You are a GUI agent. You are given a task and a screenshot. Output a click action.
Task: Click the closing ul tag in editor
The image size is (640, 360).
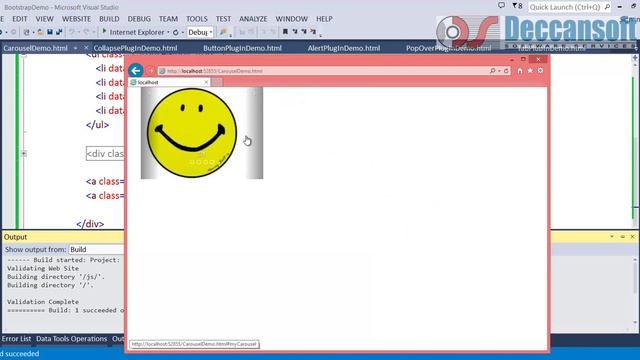(x=98, y=125)
